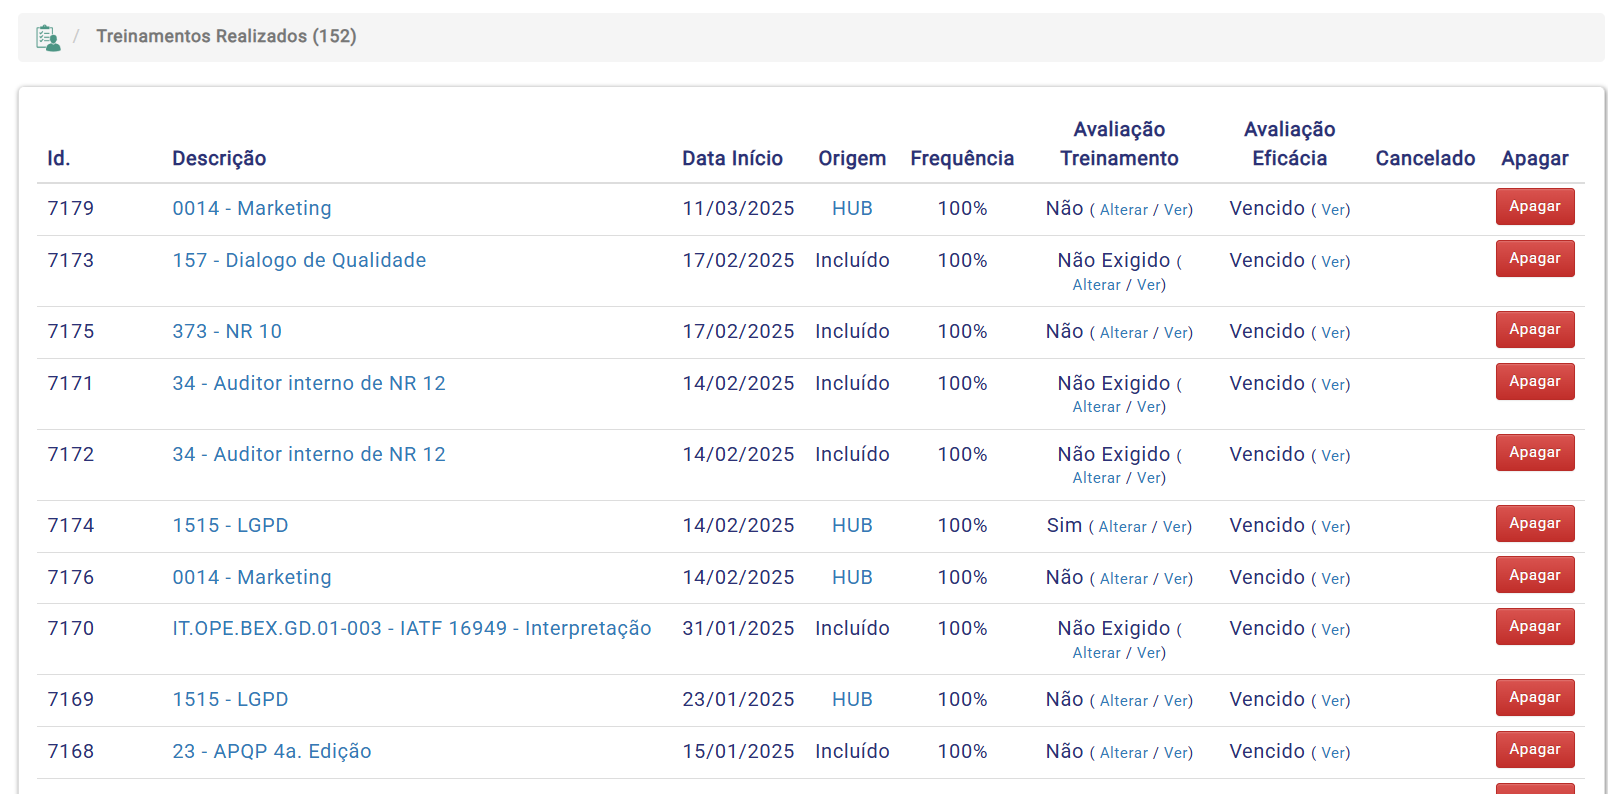Select date cell 15/01/2025
Image resolution: width=1608 pixels, height=794 pixels.
coord(738,751)
